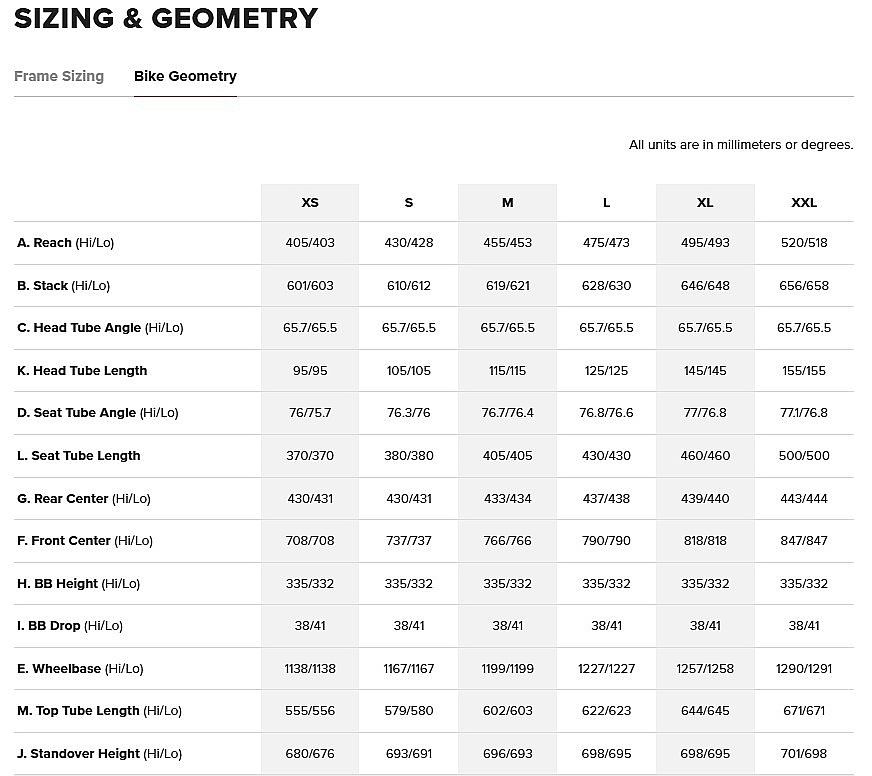Click the XS size column header
Viewport: 872px width, 776px height.
[x=310, y=202]
